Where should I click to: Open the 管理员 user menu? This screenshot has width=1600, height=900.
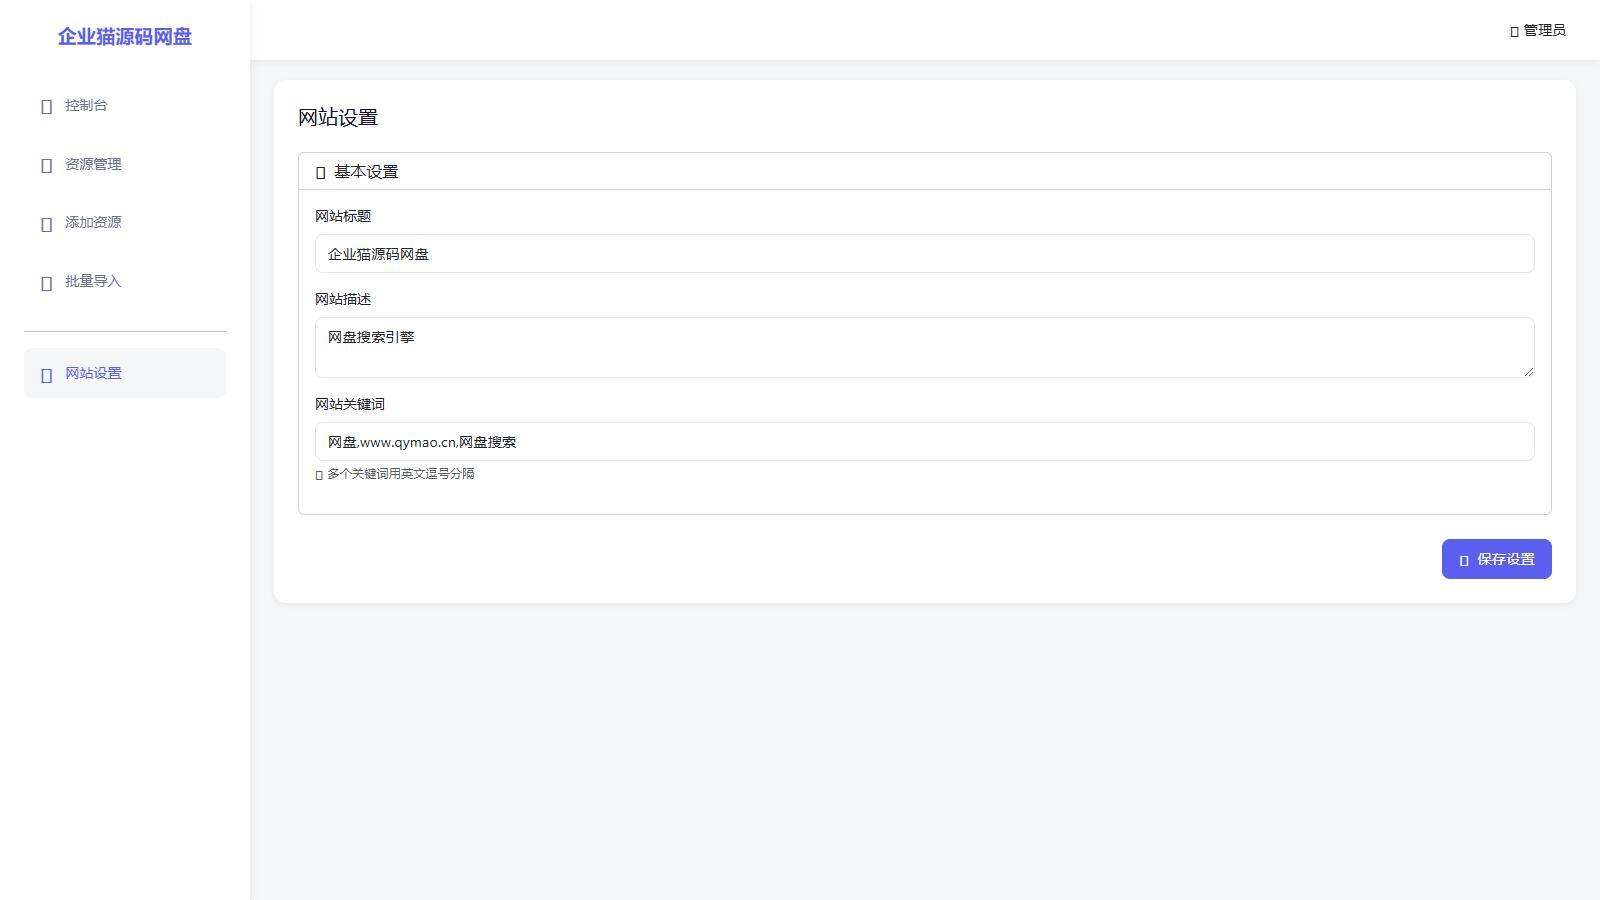[1538, 30]
